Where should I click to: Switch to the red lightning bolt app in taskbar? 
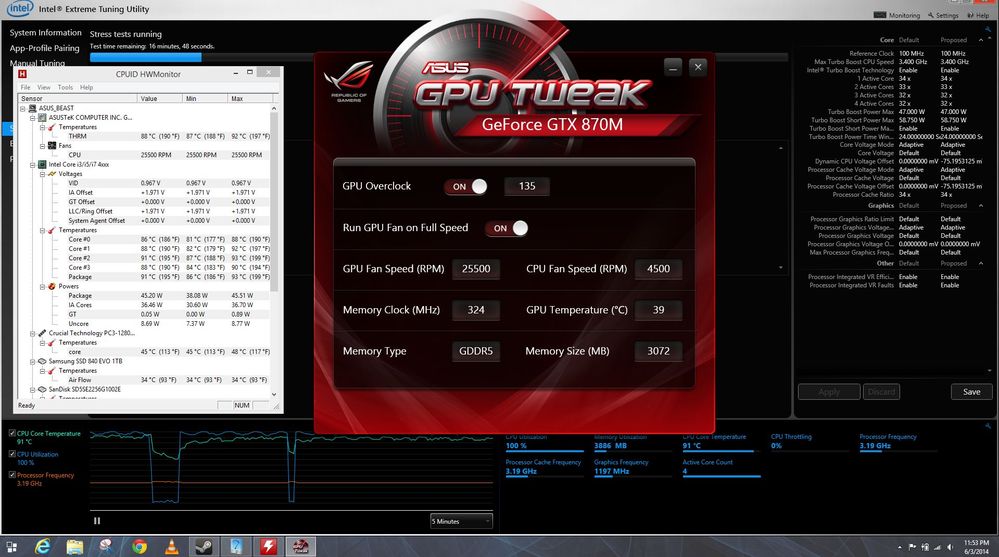pyautogui.click(x=268, y=546)
